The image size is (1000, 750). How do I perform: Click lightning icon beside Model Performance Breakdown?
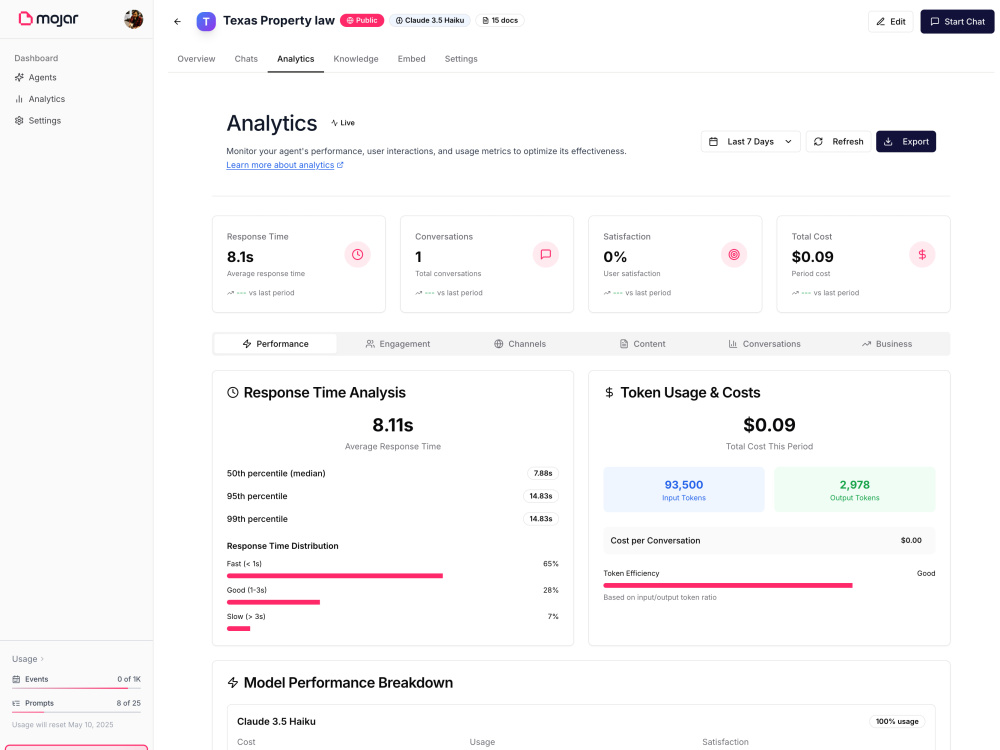coord(233,683)
